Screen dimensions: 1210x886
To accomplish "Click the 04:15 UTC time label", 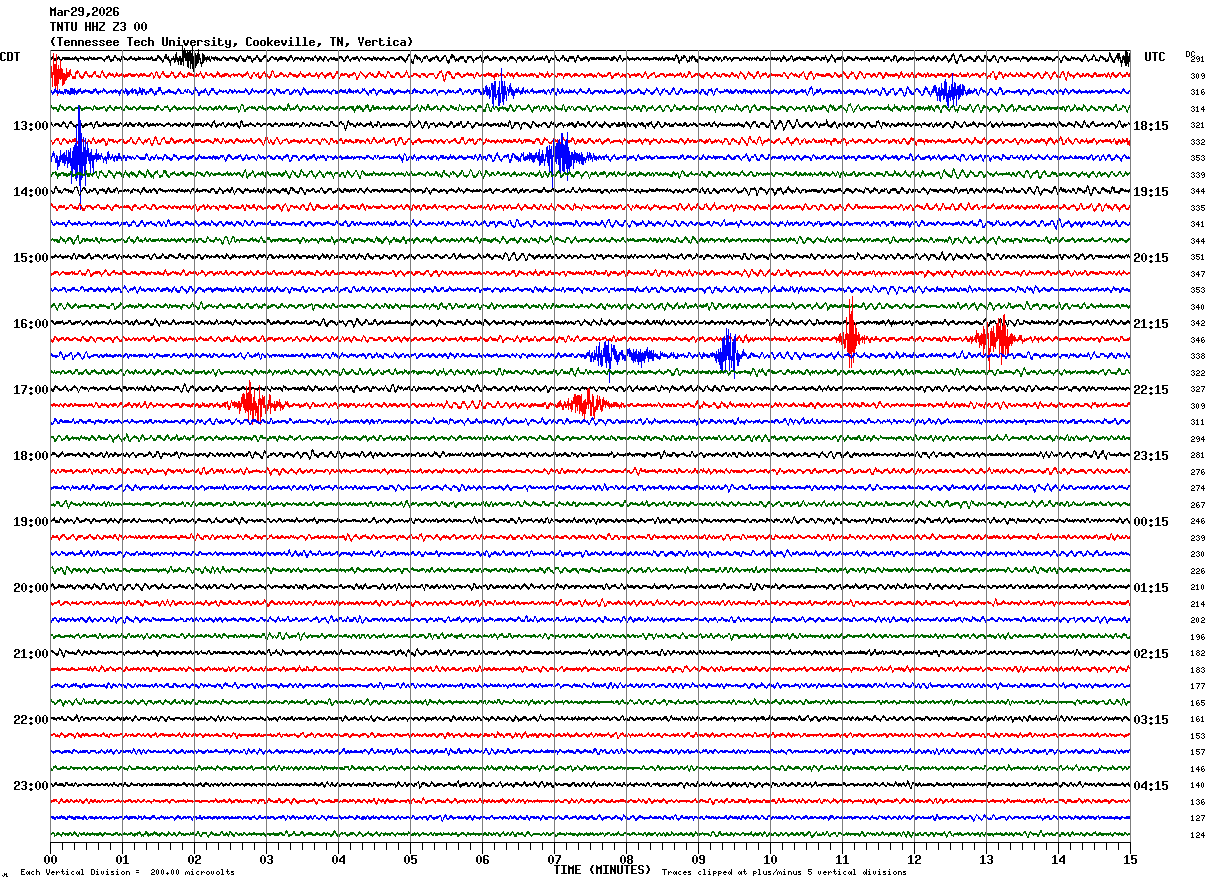I will click(1151, 786).
